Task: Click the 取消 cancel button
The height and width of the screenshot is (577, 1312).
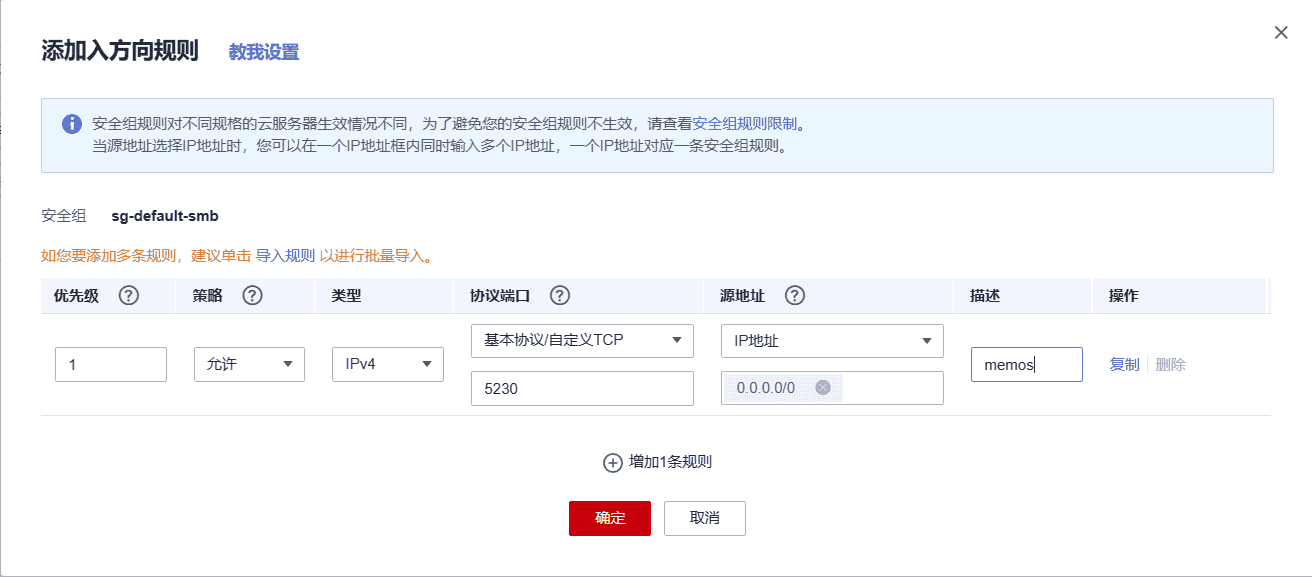Action: click(x=704, y=518)
